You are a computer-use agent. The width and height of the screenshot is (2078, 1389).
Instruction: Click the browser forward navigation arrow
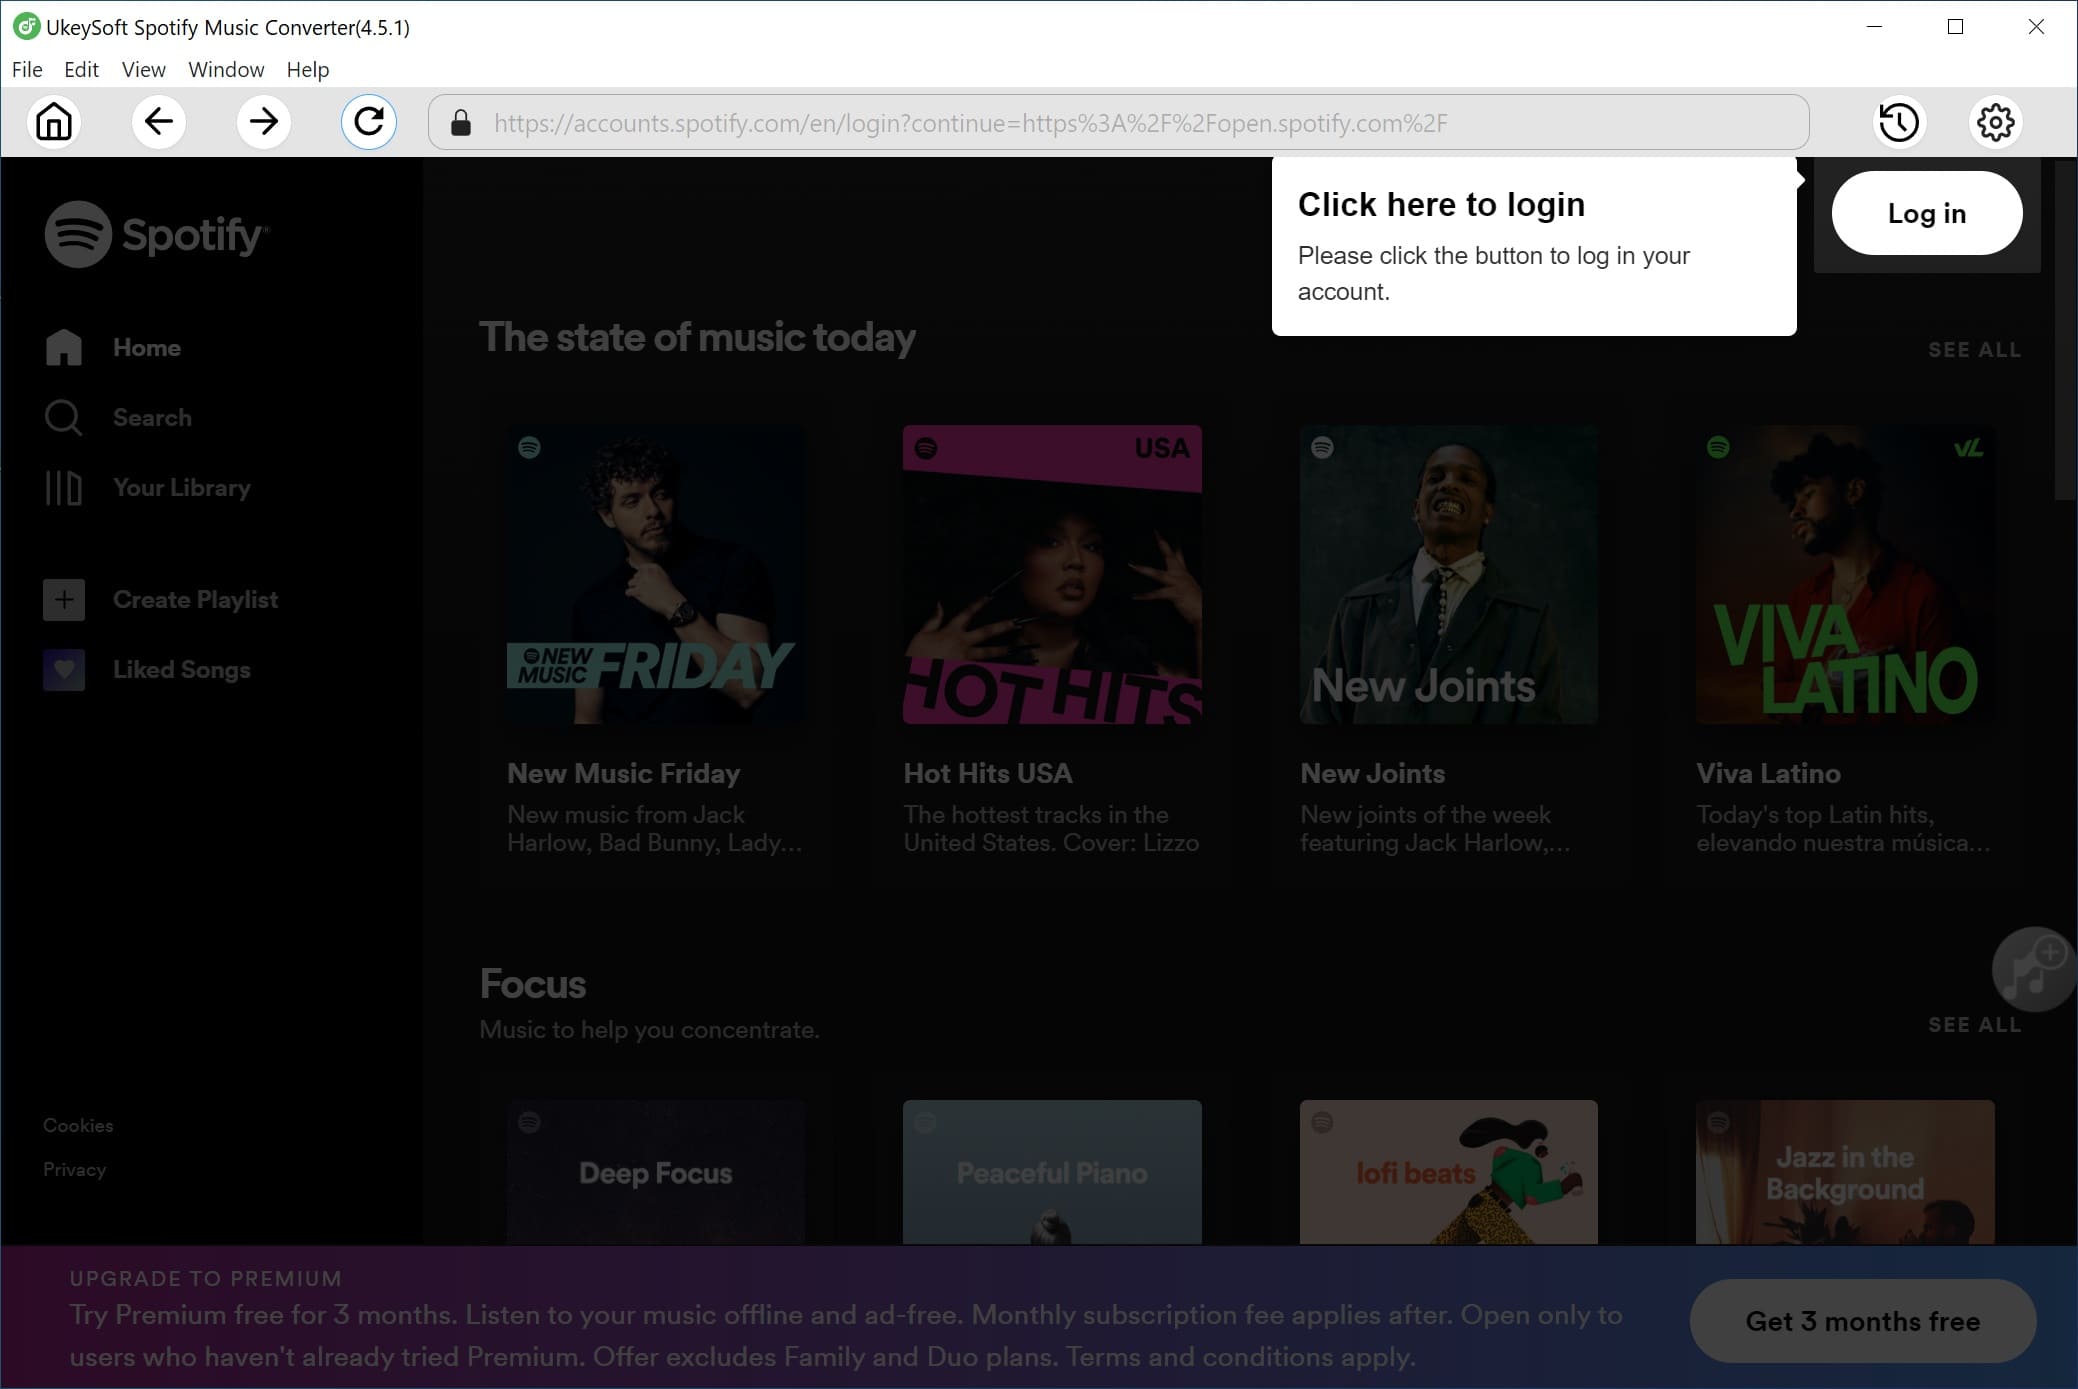tap(262, 122)
